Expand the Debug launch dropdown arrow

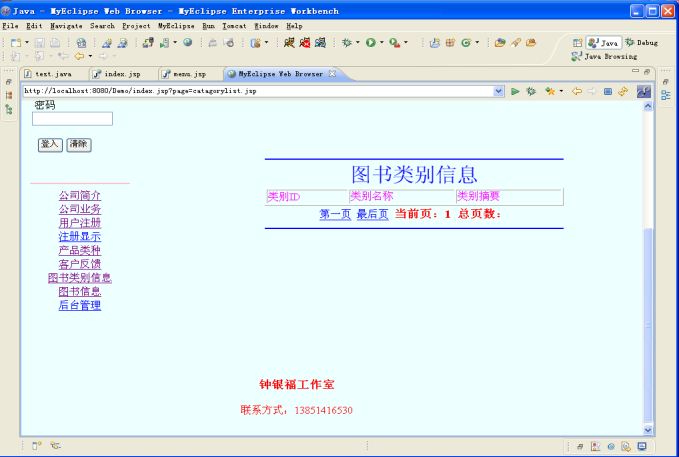[x=358, y=42]
